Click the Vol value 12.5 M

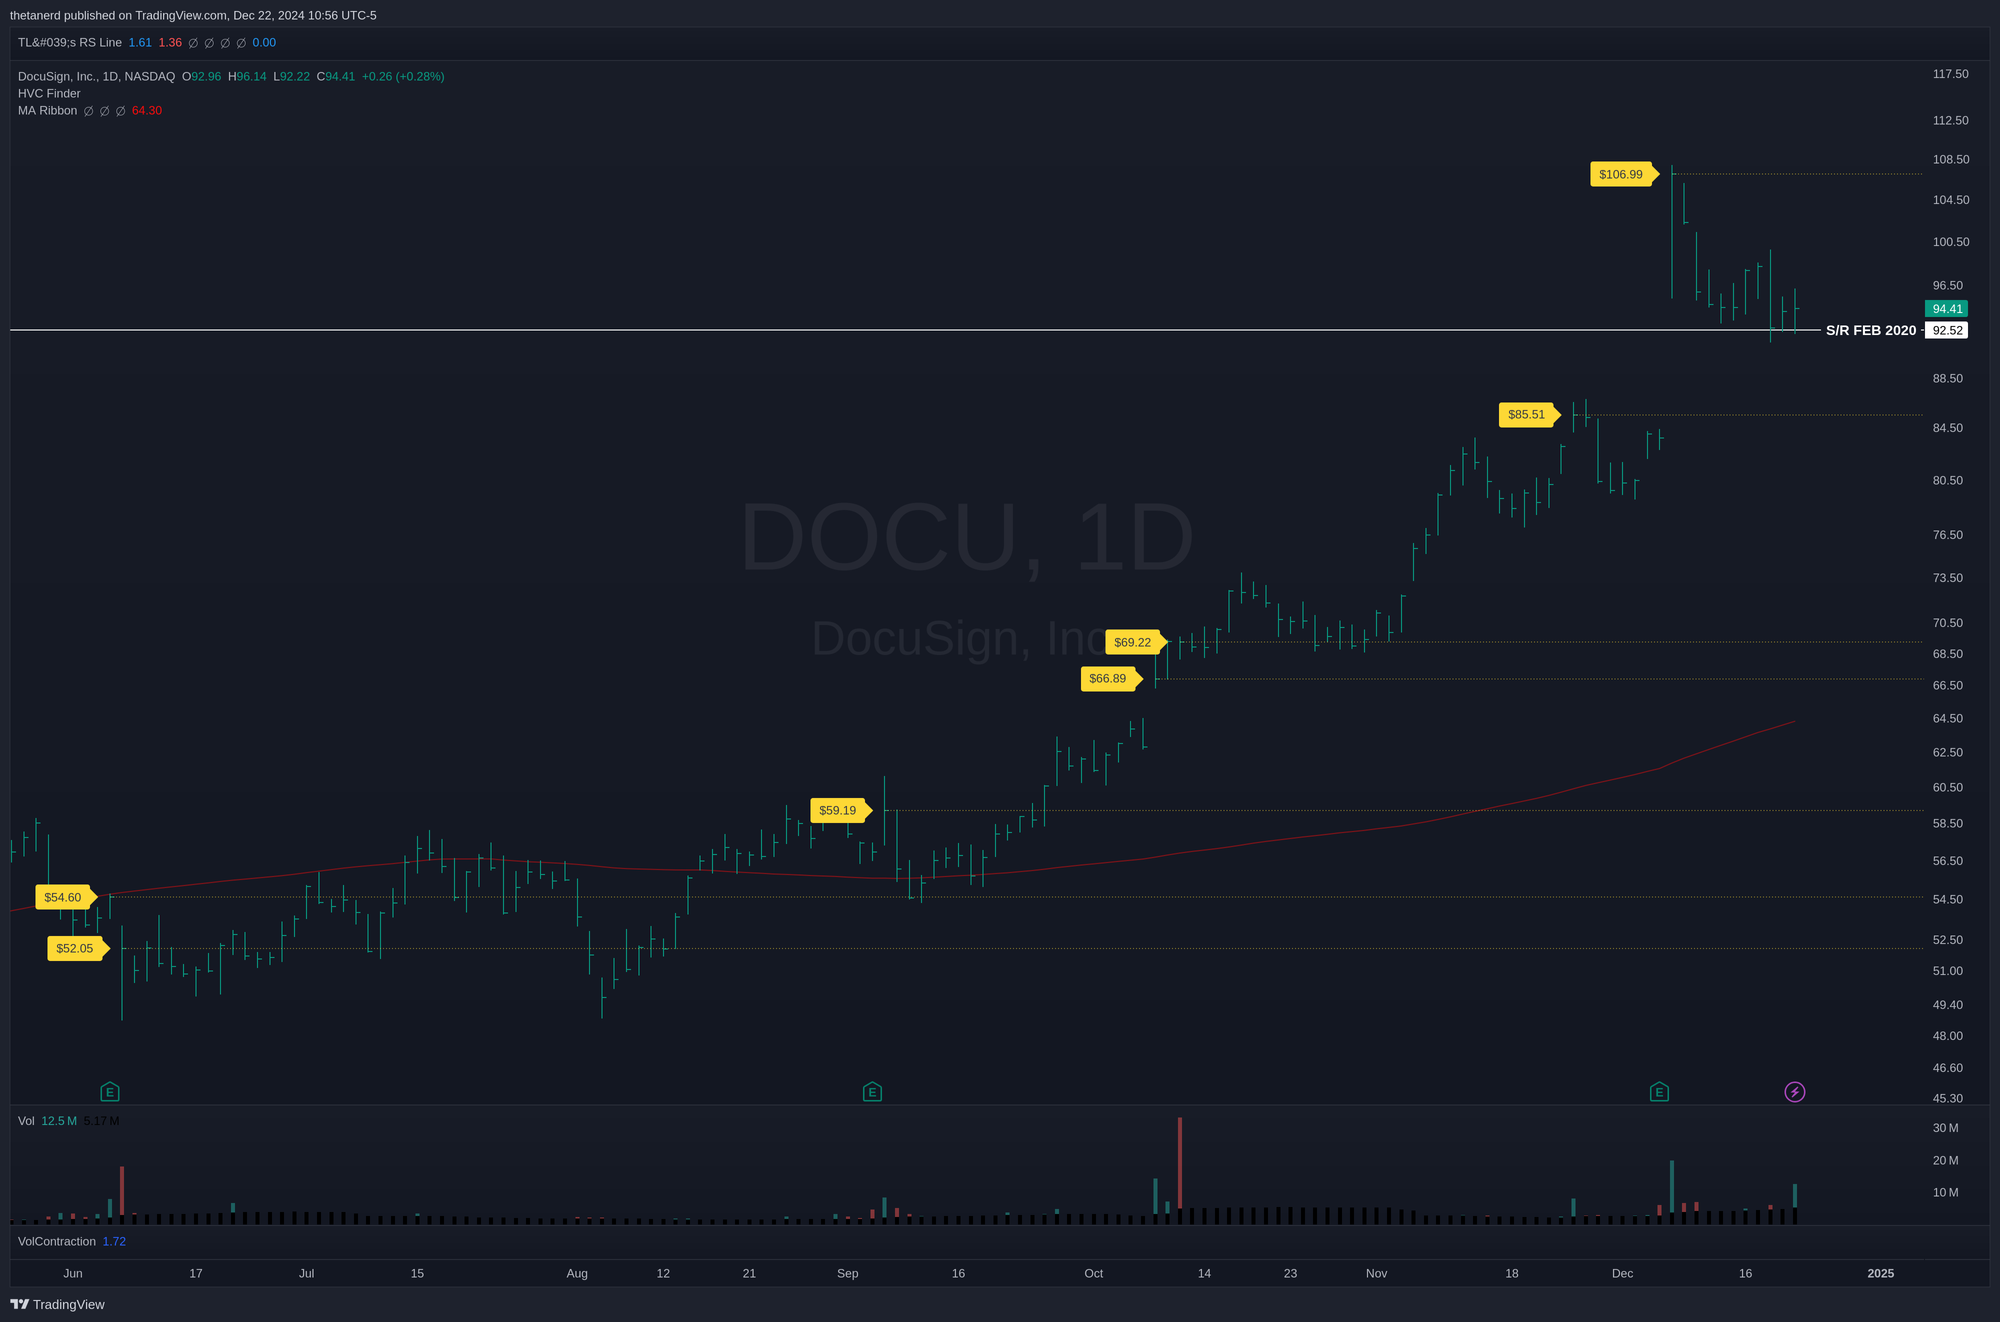point(59,1121)
